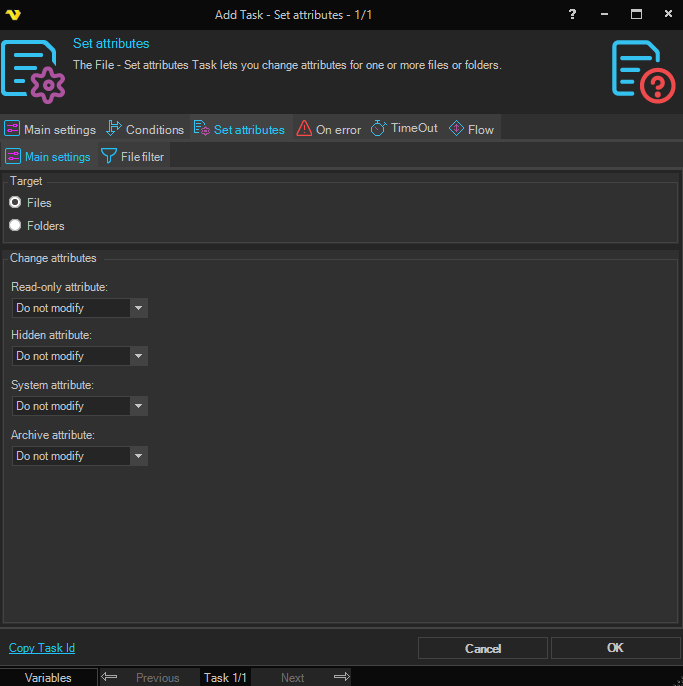Expand the System attribute dropdown
The width and height of the screenshot is (683, 686).
pyautogui.click(x=139, y=406)
